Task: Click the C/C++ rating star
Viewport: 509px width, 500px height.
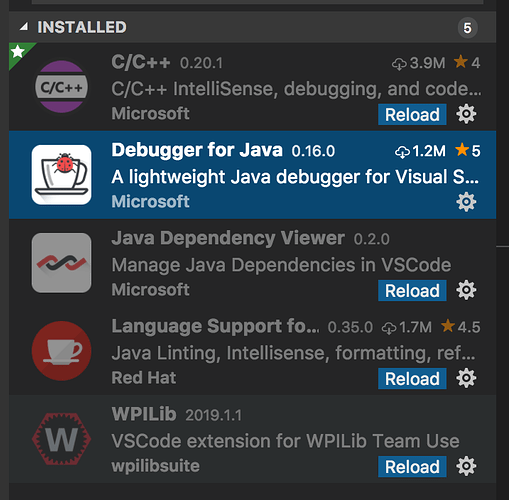Action: point(461,62)
